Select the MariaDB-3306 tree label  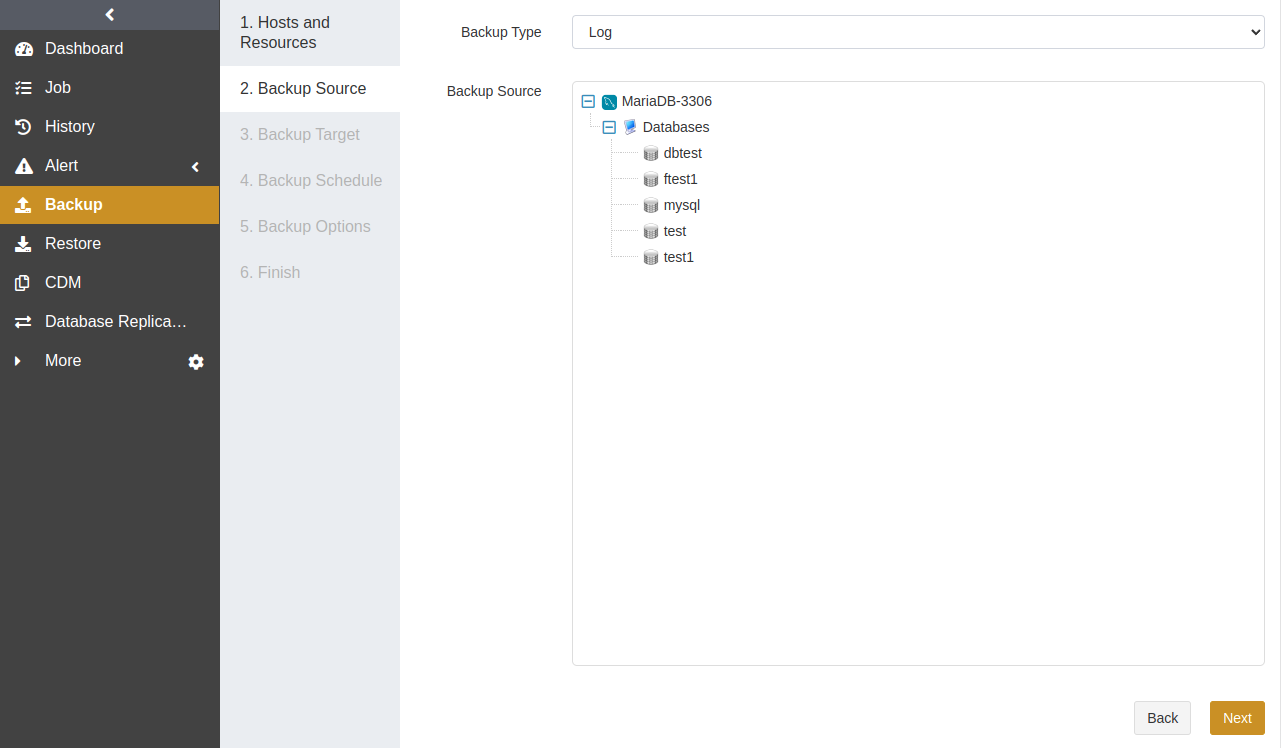pos(667,101)
